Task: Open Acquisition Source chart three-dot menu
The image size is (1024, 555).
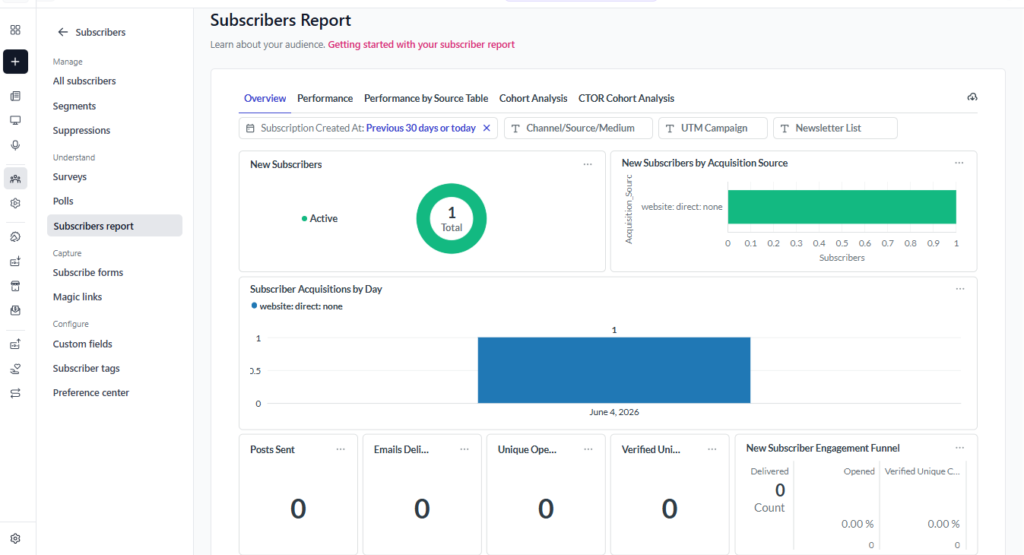Action: [x=959, y=163]
